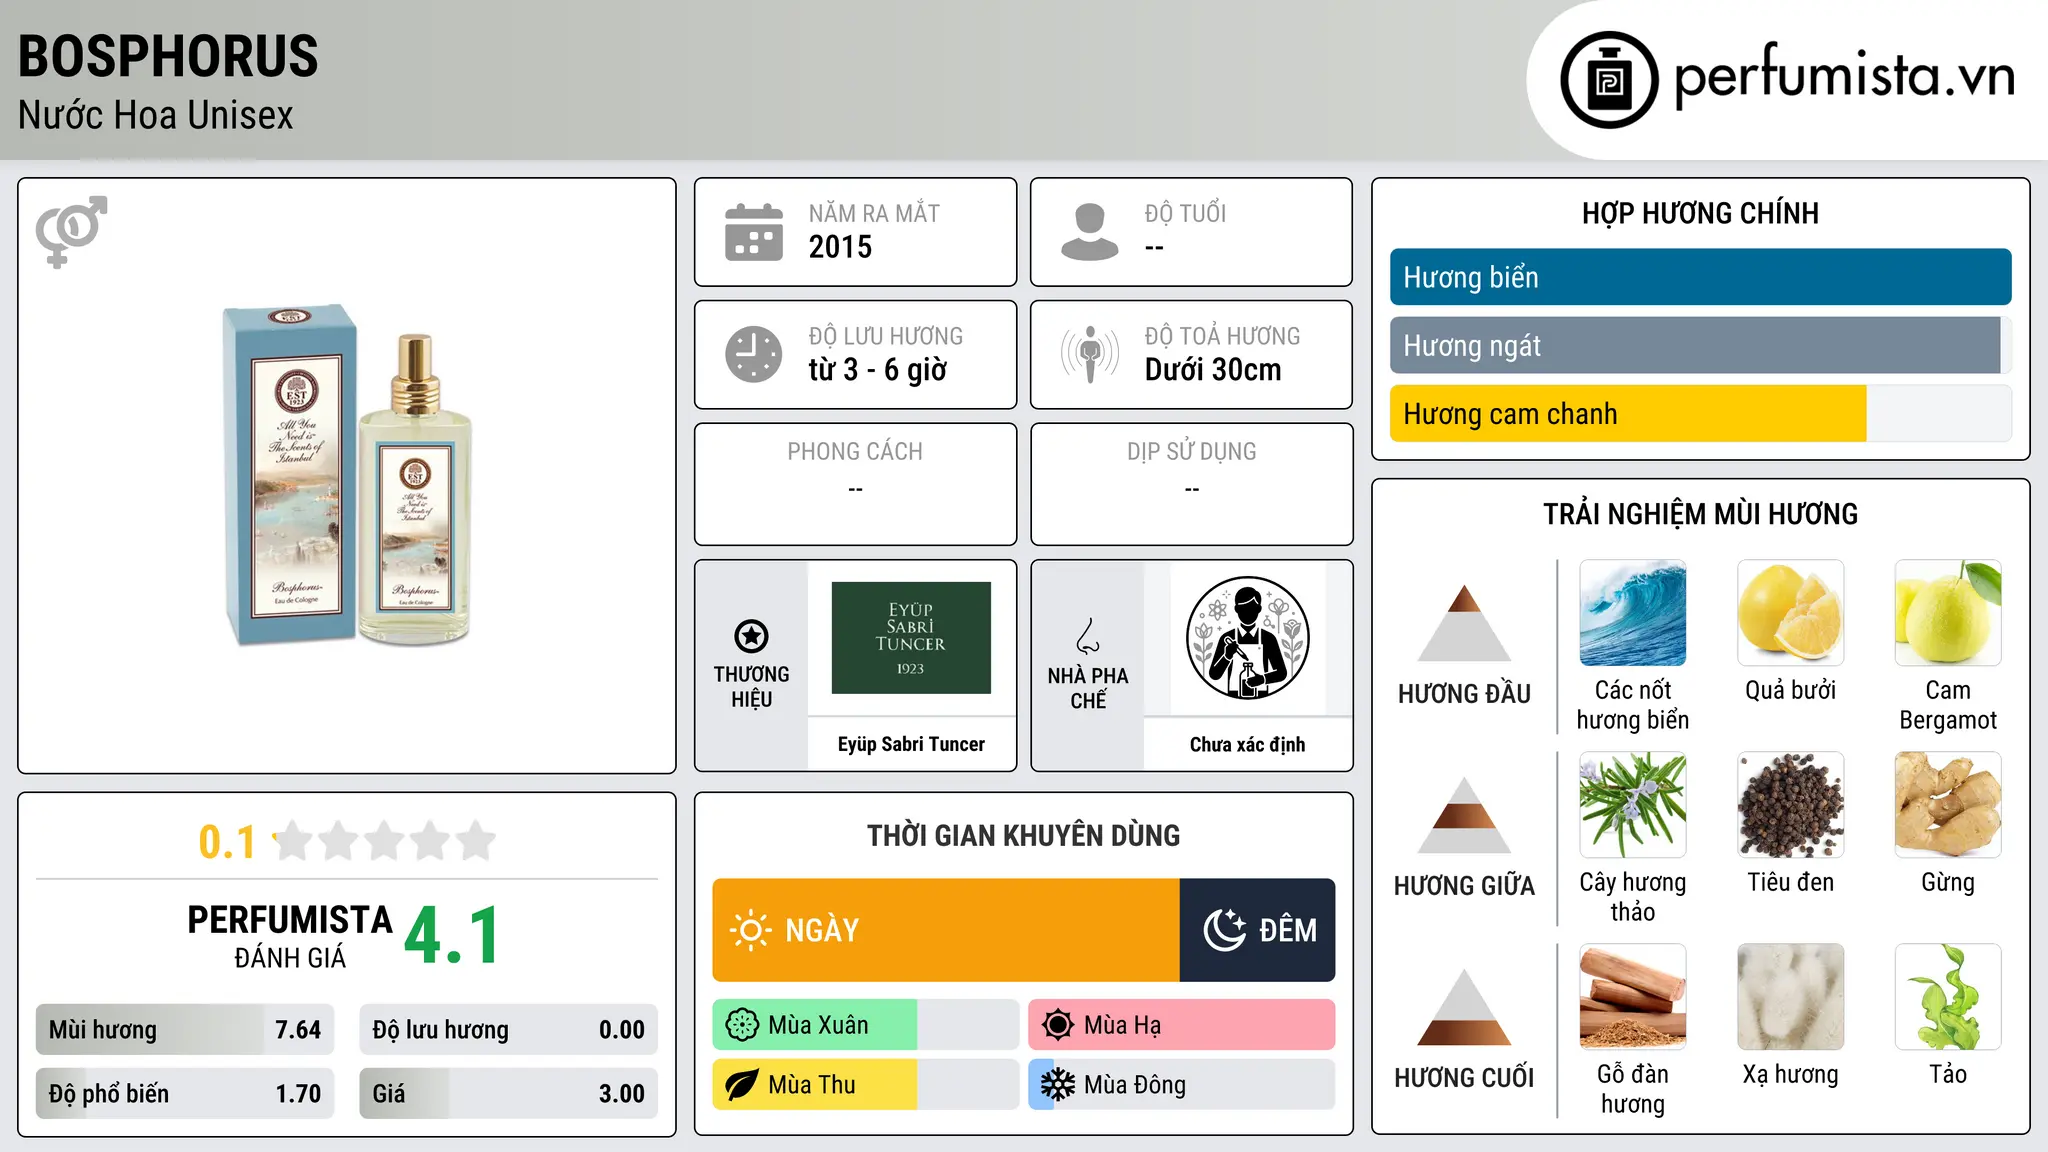Select the Mùa Xuân season bar
Image resolution: width=2048 pixels, height=1152 pixels.
[865, 1025]
